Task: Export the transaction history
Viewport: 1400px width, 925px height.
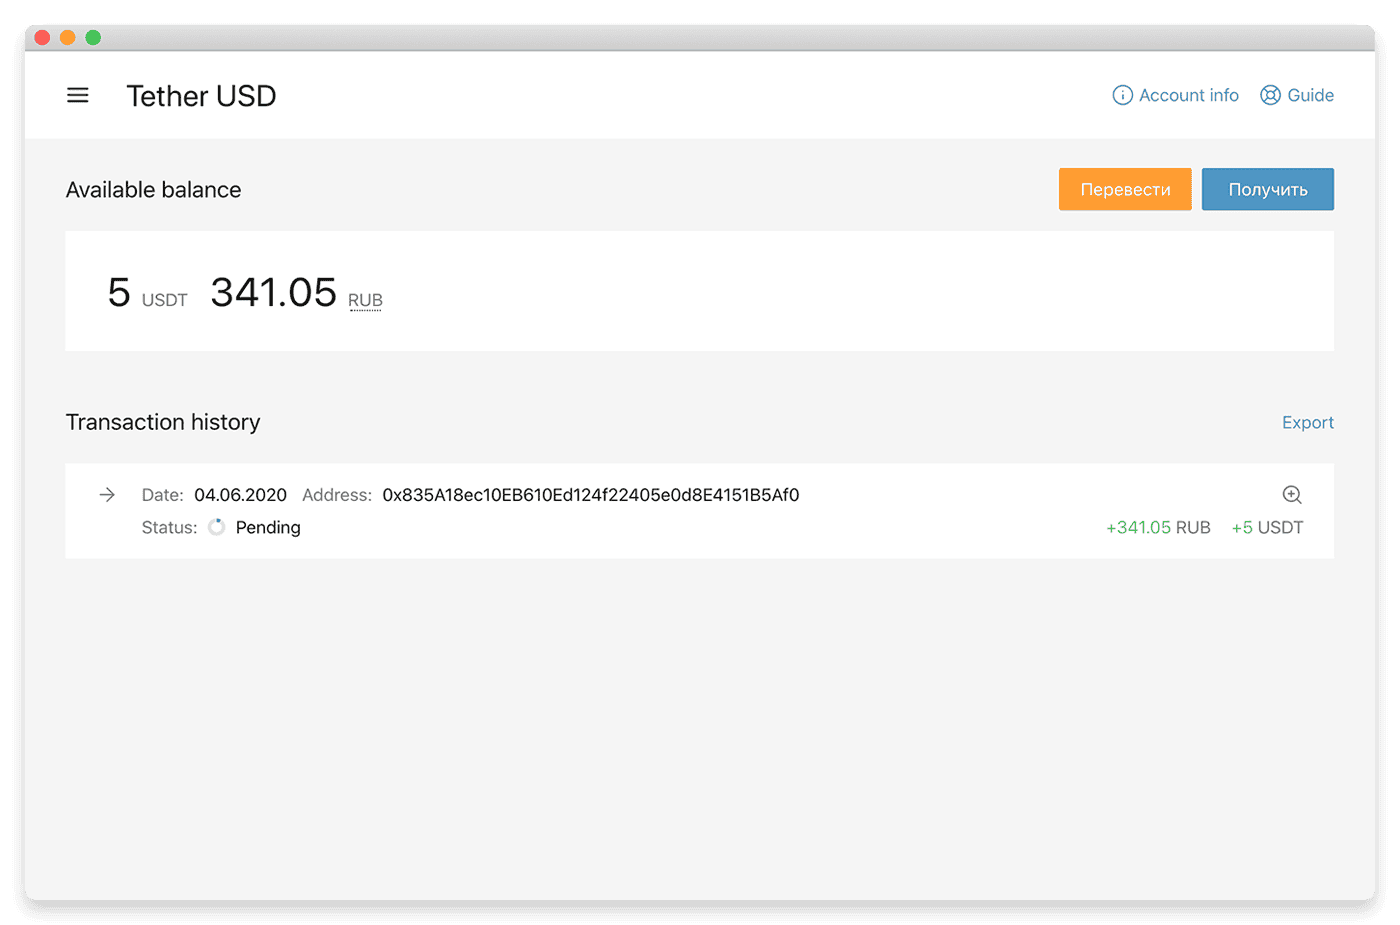Action: 1308,422
